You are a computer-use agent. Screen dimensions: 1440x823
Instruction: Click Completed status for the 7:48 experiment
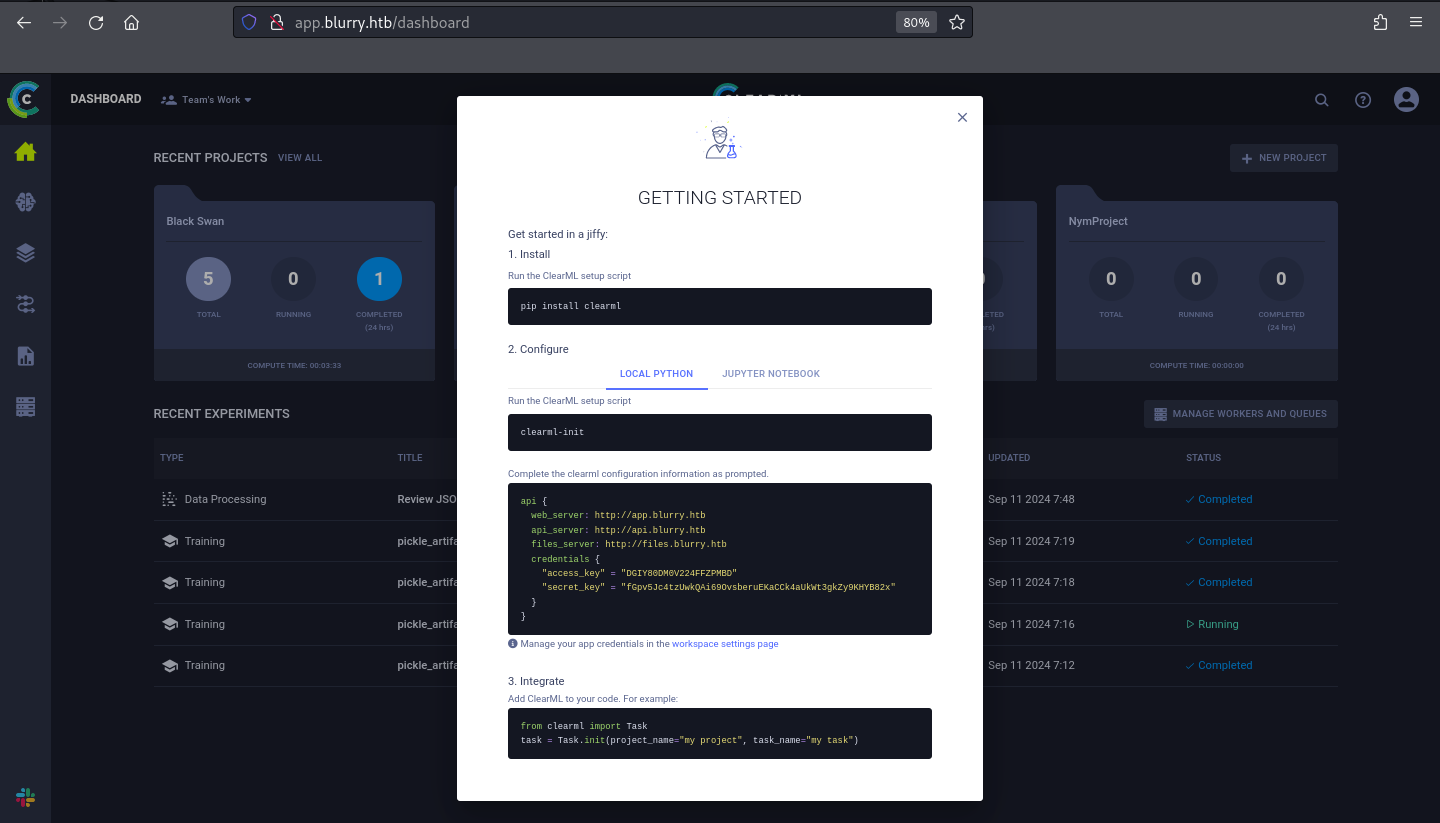click(x=1219, y=499)
